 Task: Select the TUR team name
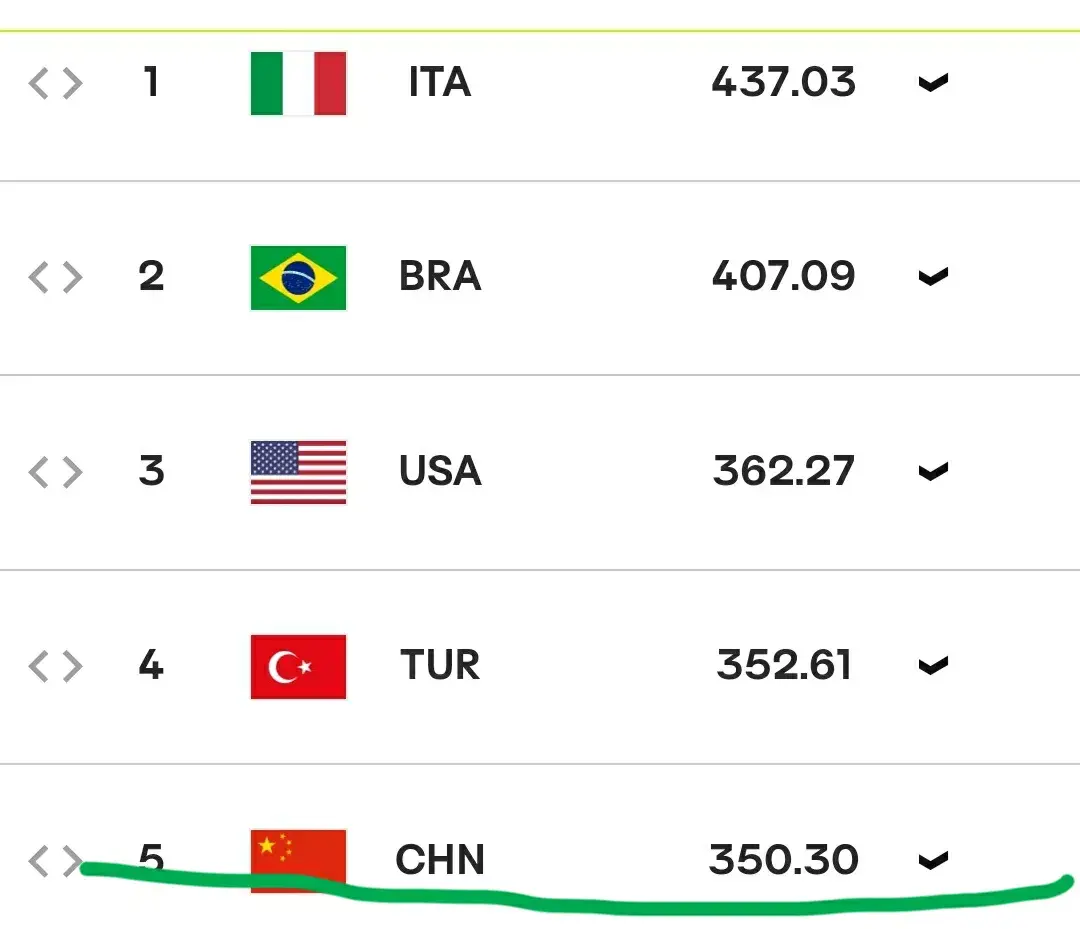439,665
